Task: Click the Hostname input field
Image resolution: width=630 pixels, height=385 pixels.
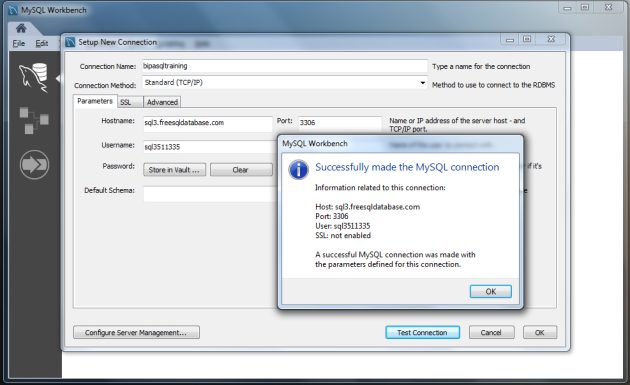Action: [208, 123]
